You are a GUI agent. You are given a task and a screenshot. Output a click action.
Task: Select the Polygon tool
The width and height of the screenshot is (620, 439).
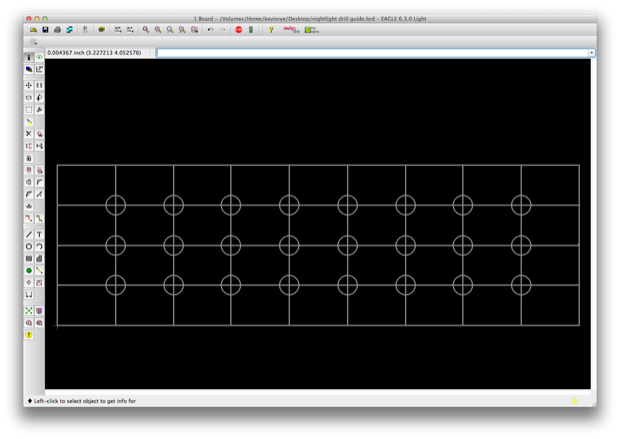[x=39, y=259]
